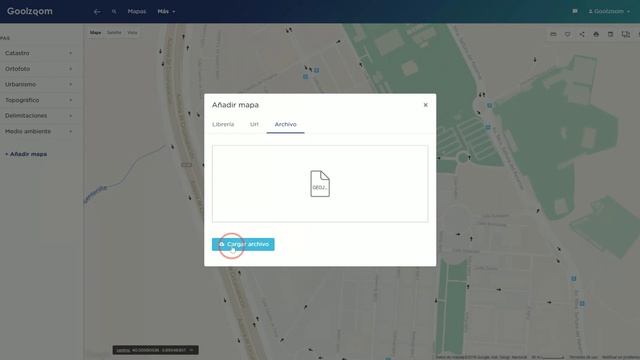This screenshot has height=360, width=640.
Task: Open search with the magnifier icon
Action: (114, 11)
